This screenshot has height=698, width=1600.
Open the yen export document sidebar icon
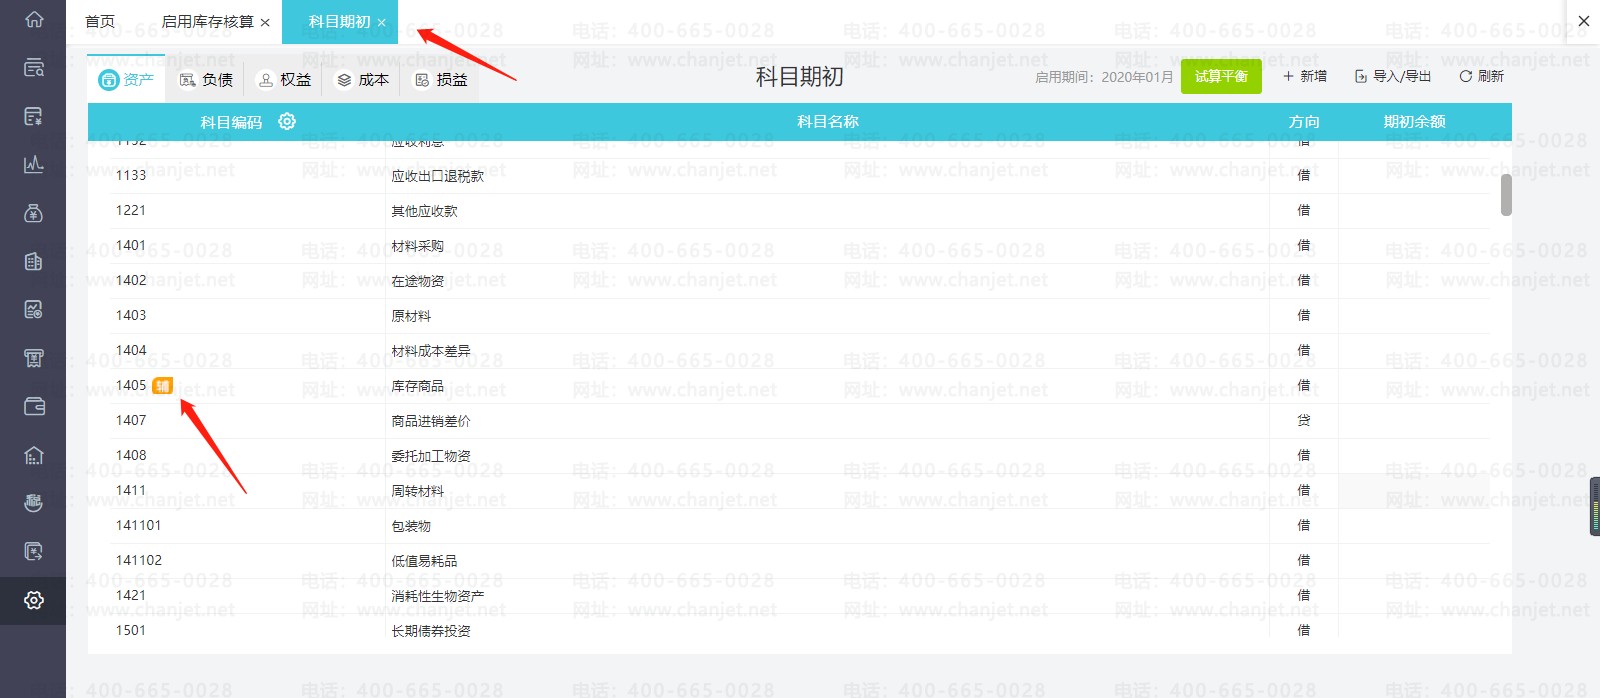[x=34, y=551]
